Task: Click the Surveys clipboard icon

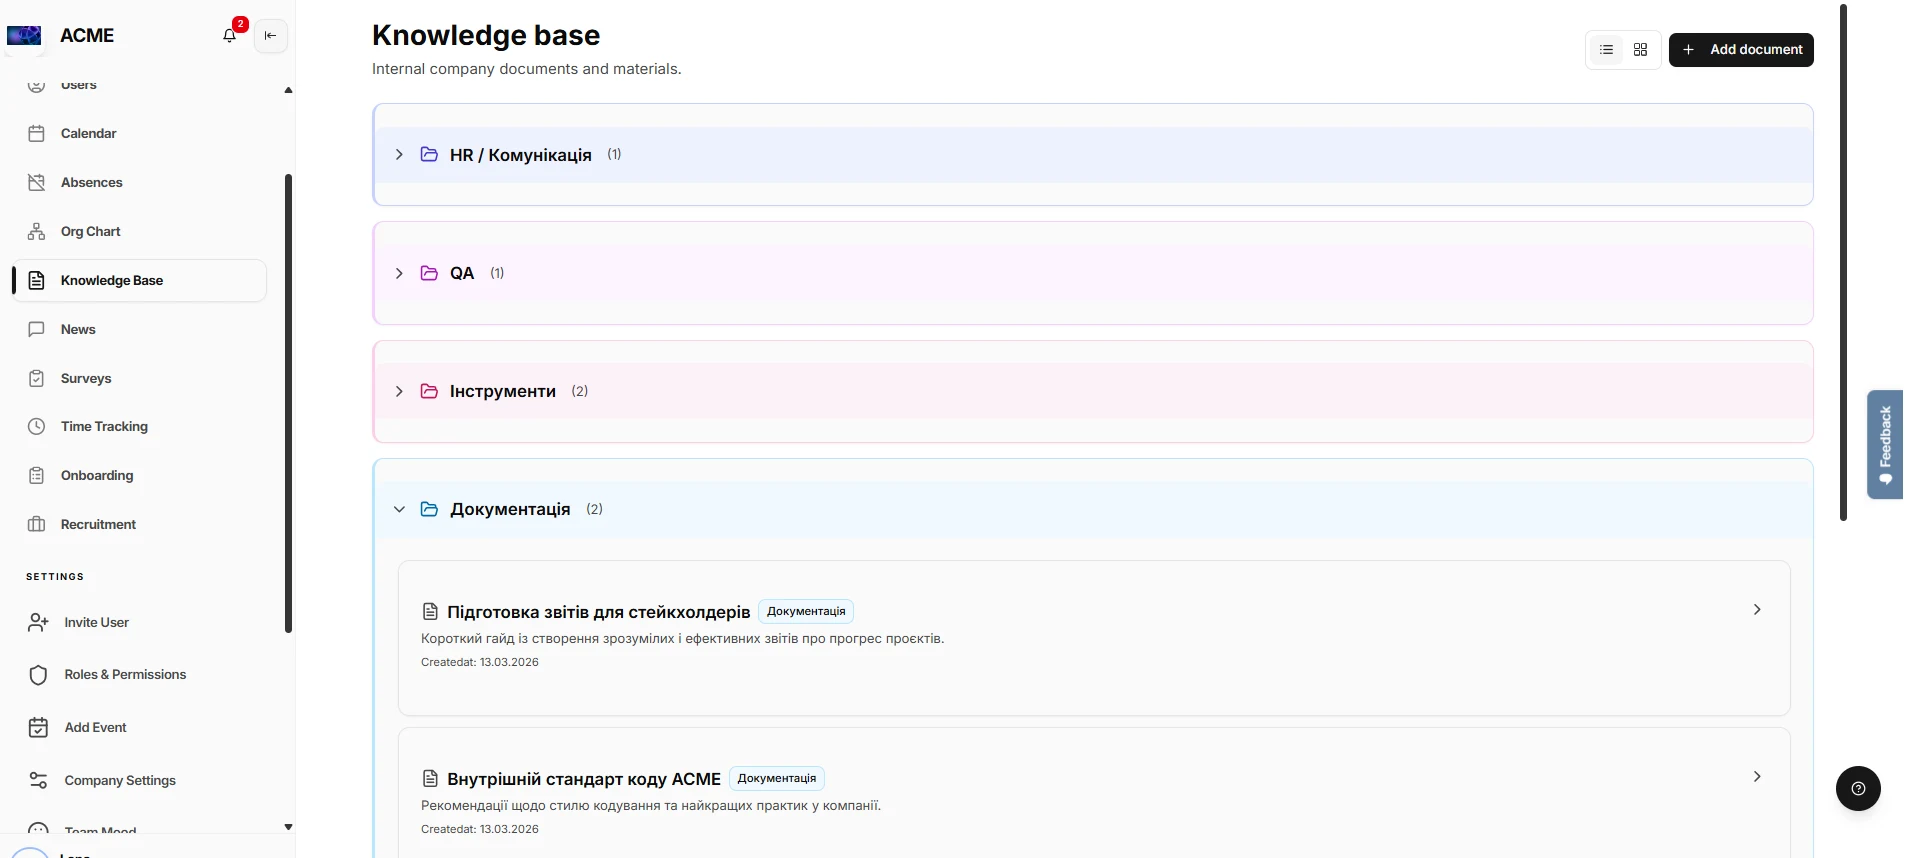Action: click(x=37, y=378)
